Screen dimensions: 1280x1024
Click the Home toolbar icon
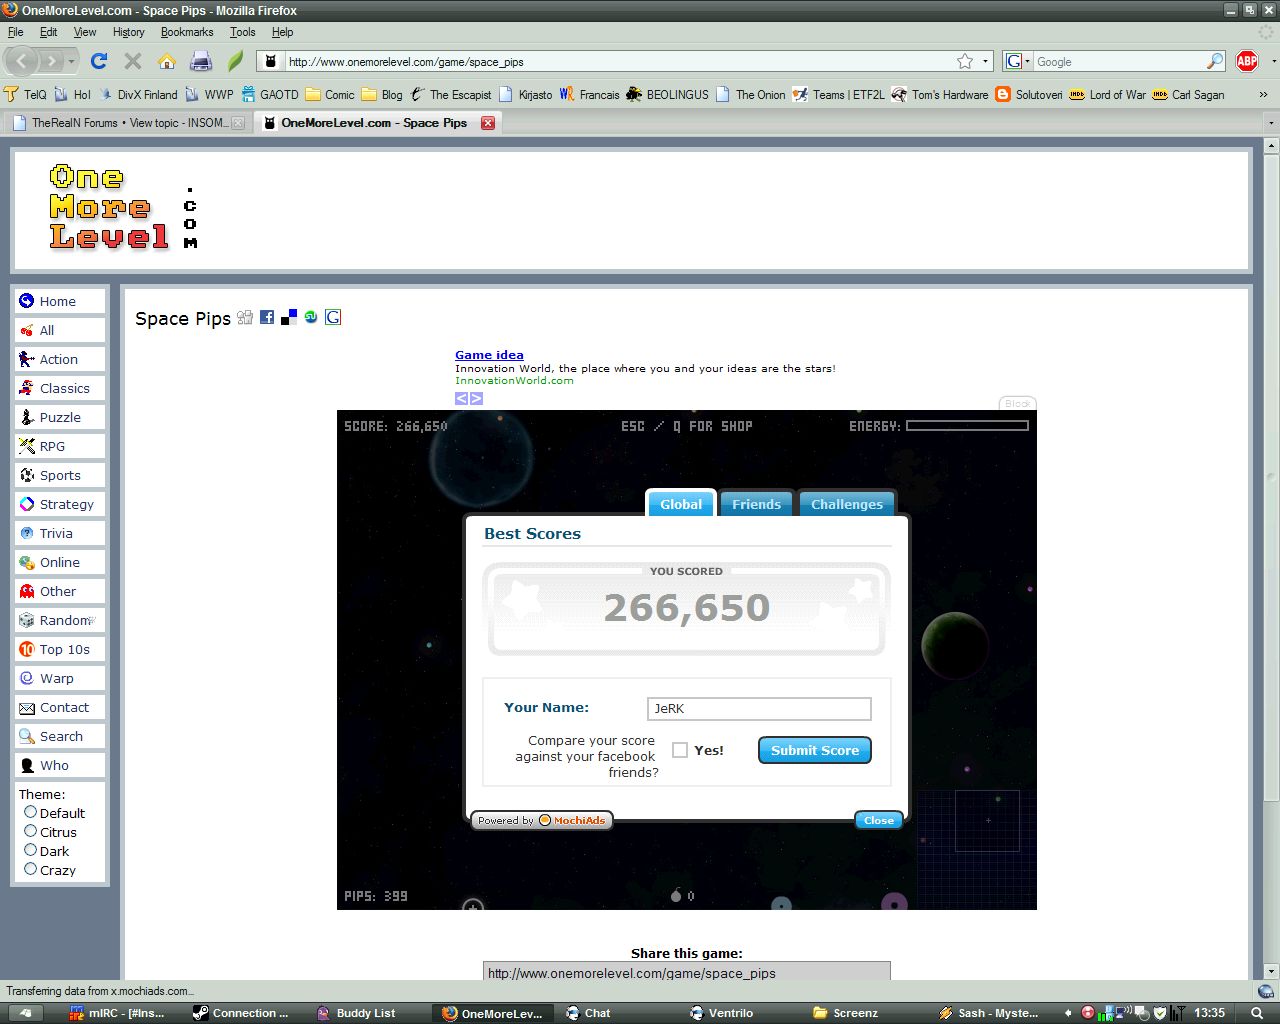(167, 62)
